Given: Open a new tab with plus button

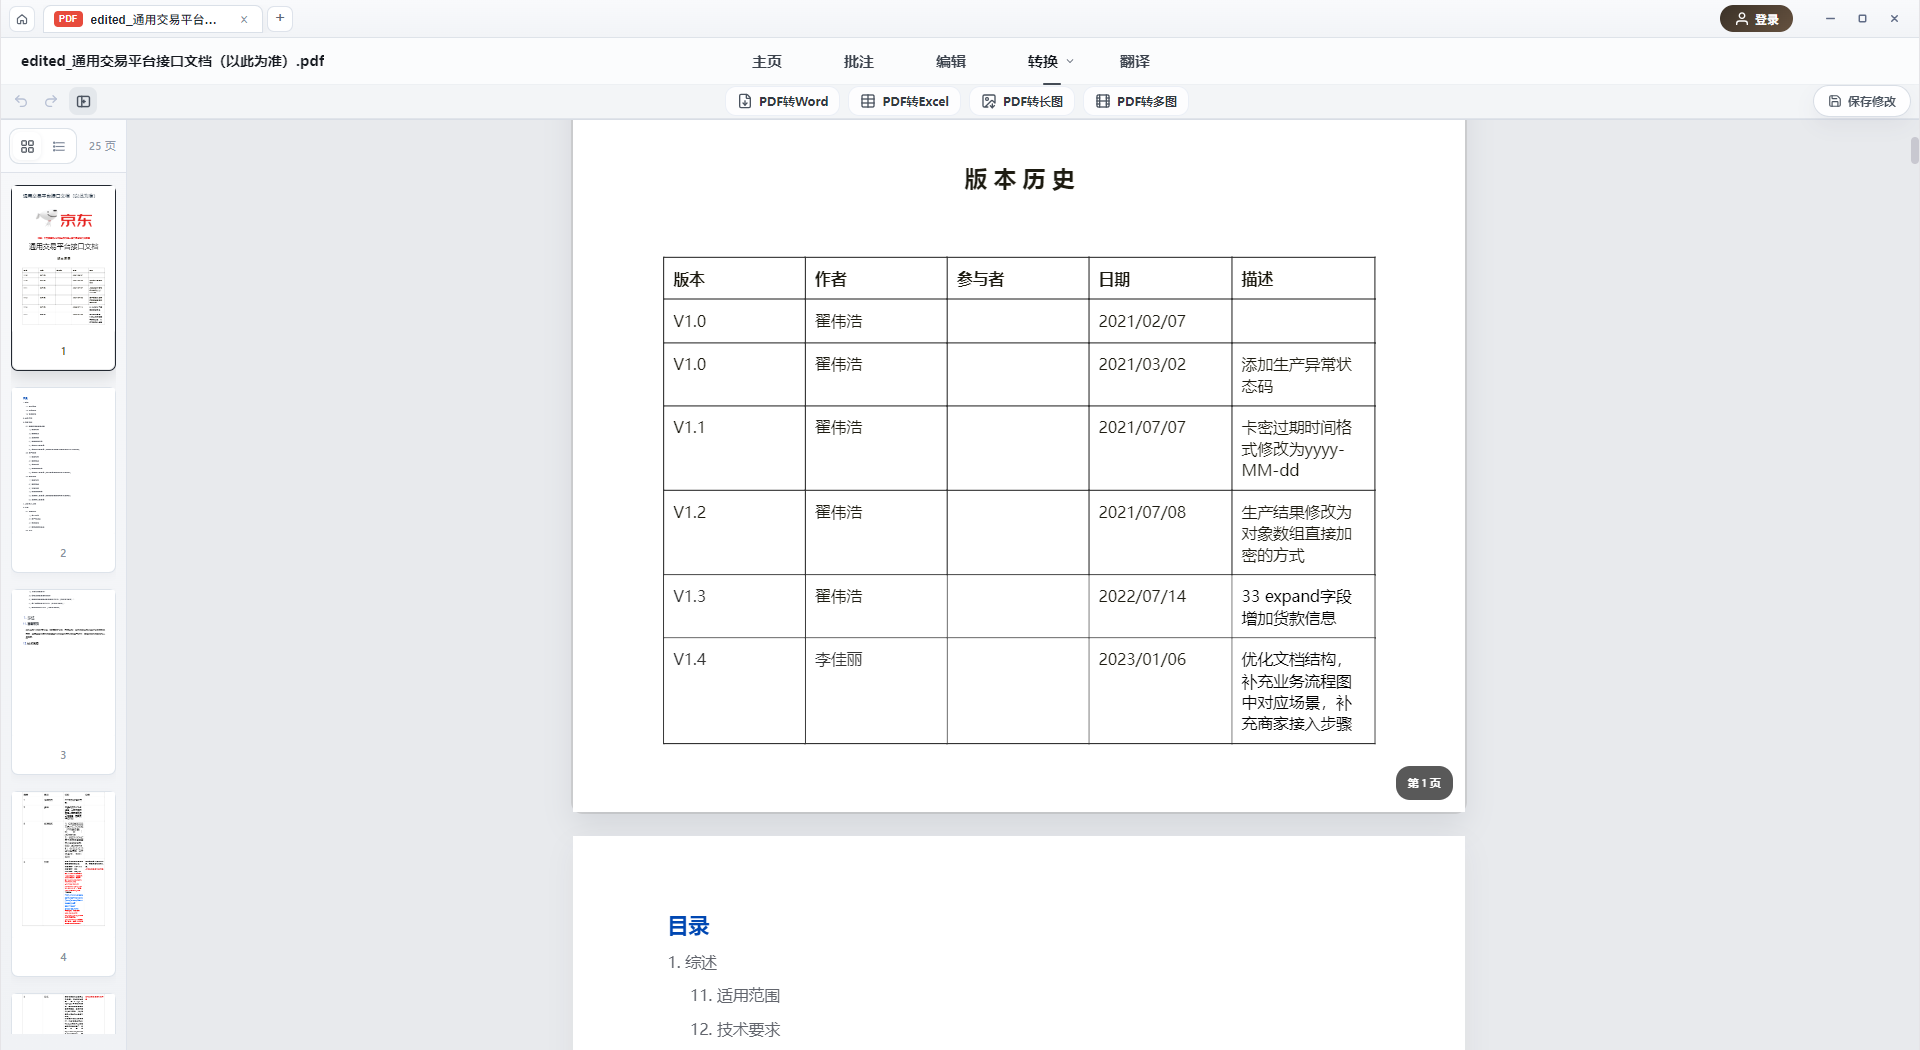Looking at the screenshot, I should pos(280,18).
